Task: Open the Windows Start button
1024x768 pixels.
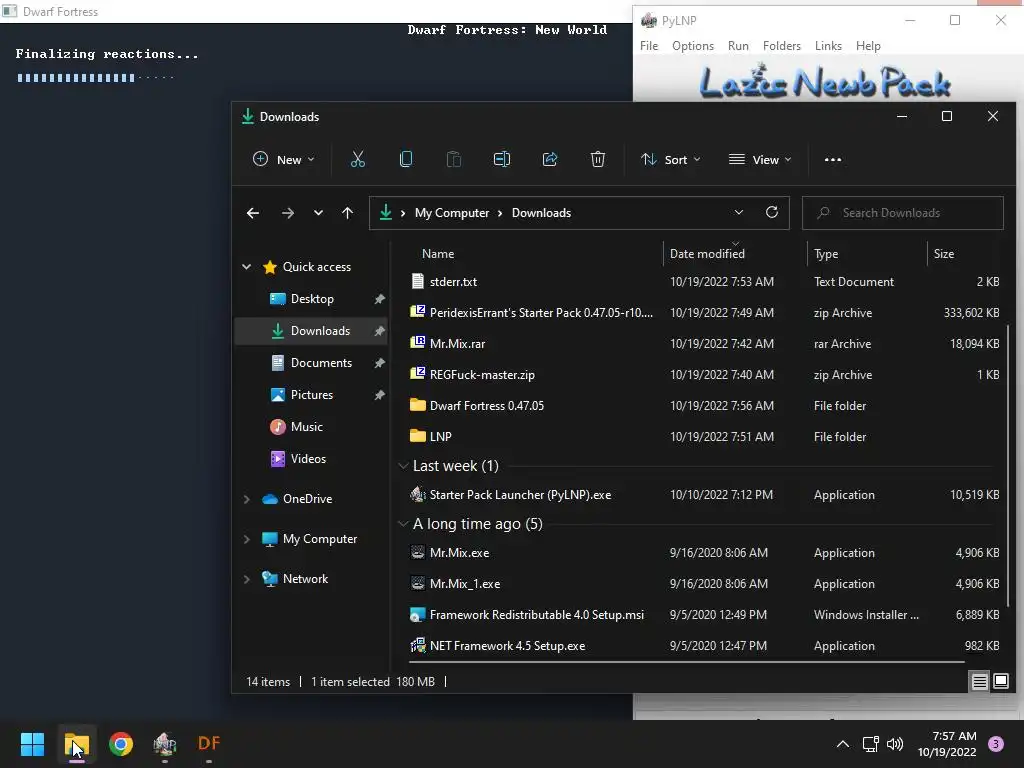Action: pos(32,744)
